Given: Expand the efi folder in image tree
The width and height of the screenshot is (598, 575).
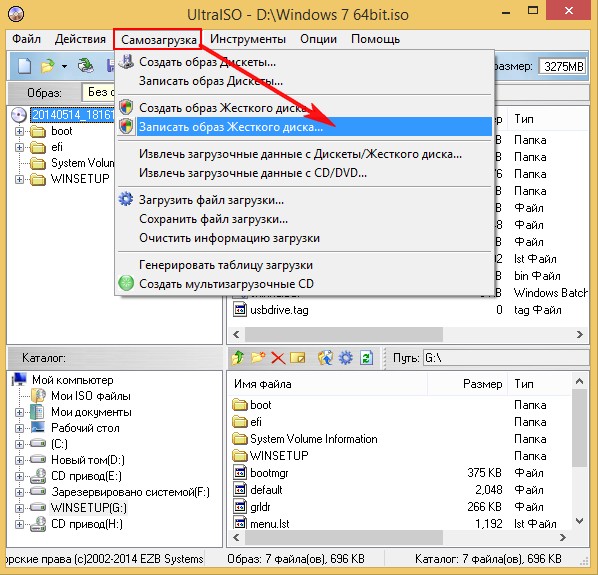Looking at the screenshot, I should click(19, 148).
